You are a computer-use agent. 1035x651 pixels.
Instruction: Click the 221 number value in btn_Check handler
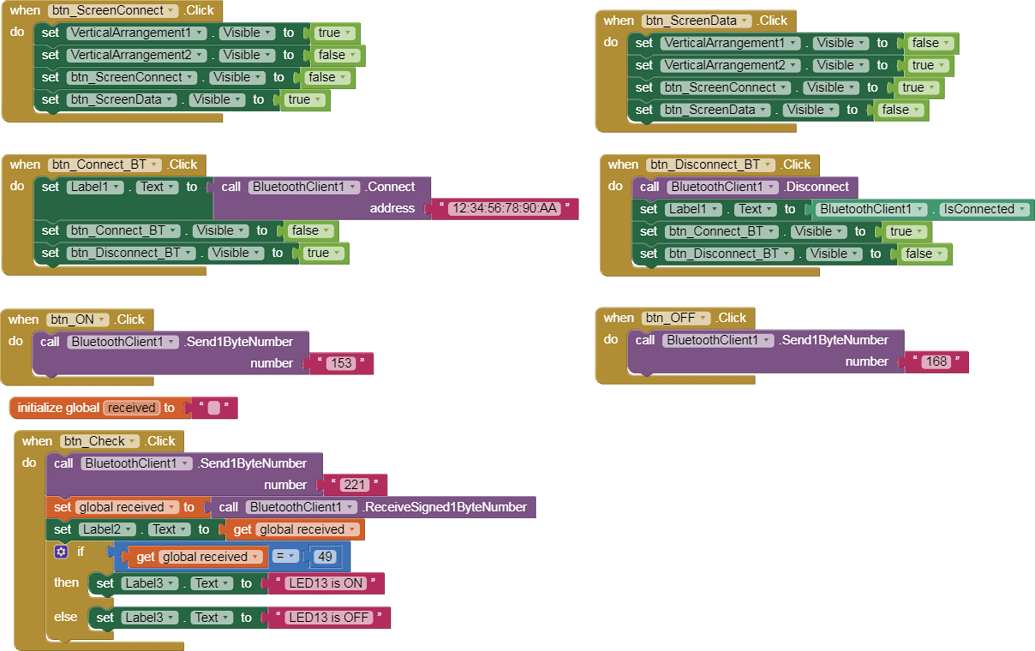[x=354, y=485]
